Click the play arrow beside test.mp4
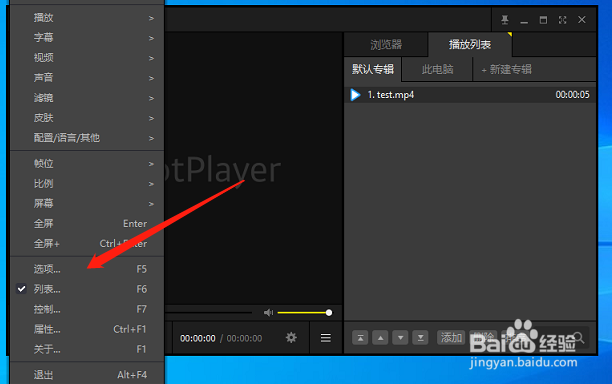 (x=355, y=95)
